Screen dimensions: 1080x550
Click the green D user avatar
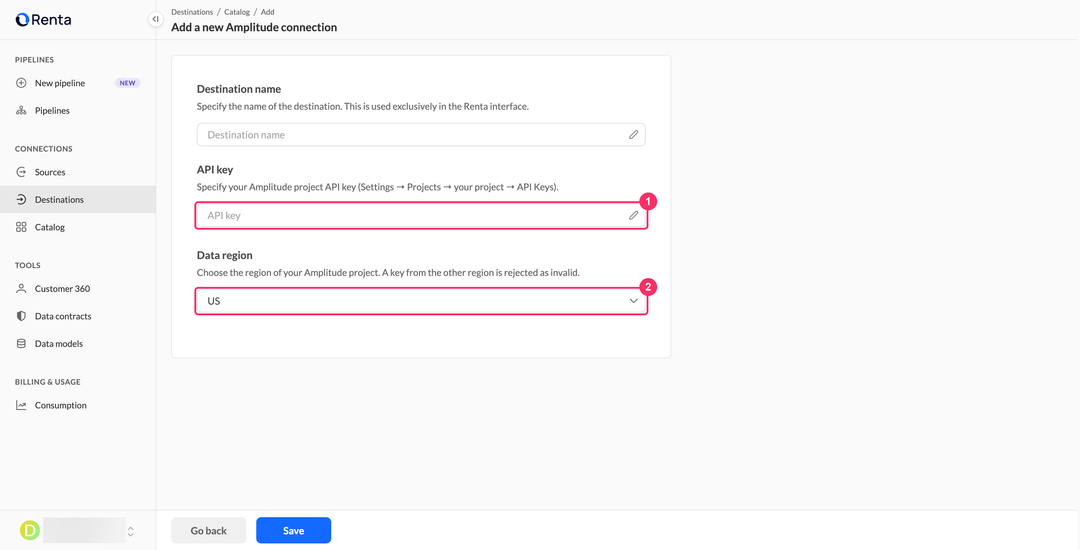click(30, 530)
